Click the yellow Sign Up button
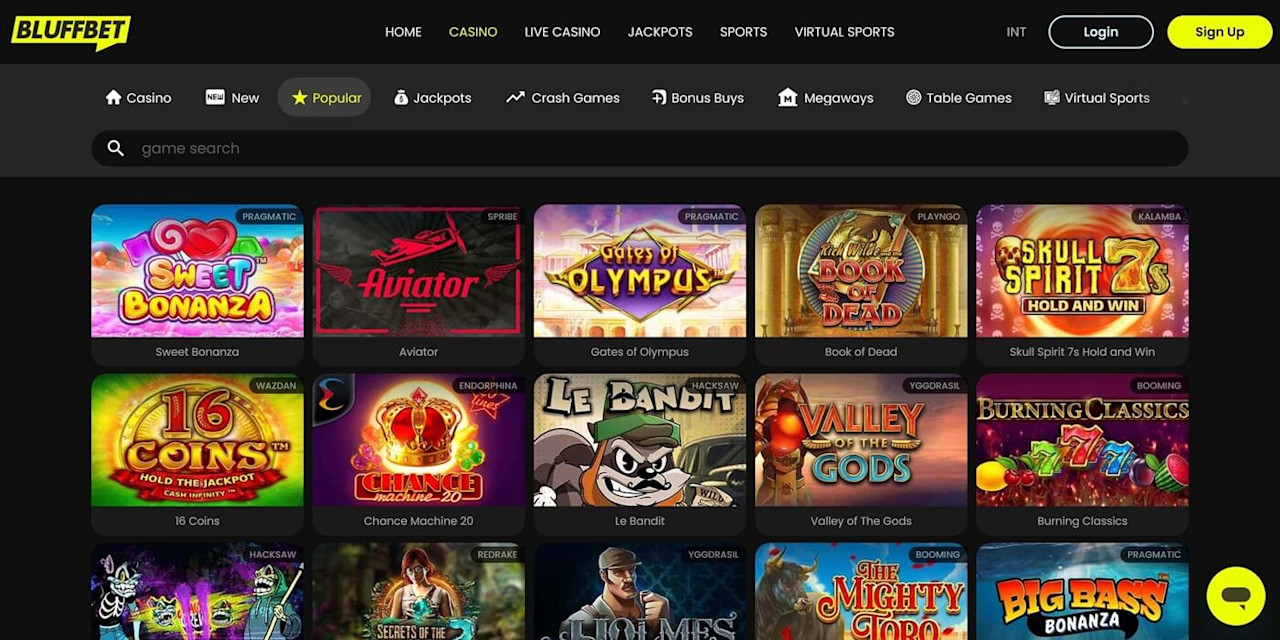This screenshot has height=640, width=1280. [1219, 32]
